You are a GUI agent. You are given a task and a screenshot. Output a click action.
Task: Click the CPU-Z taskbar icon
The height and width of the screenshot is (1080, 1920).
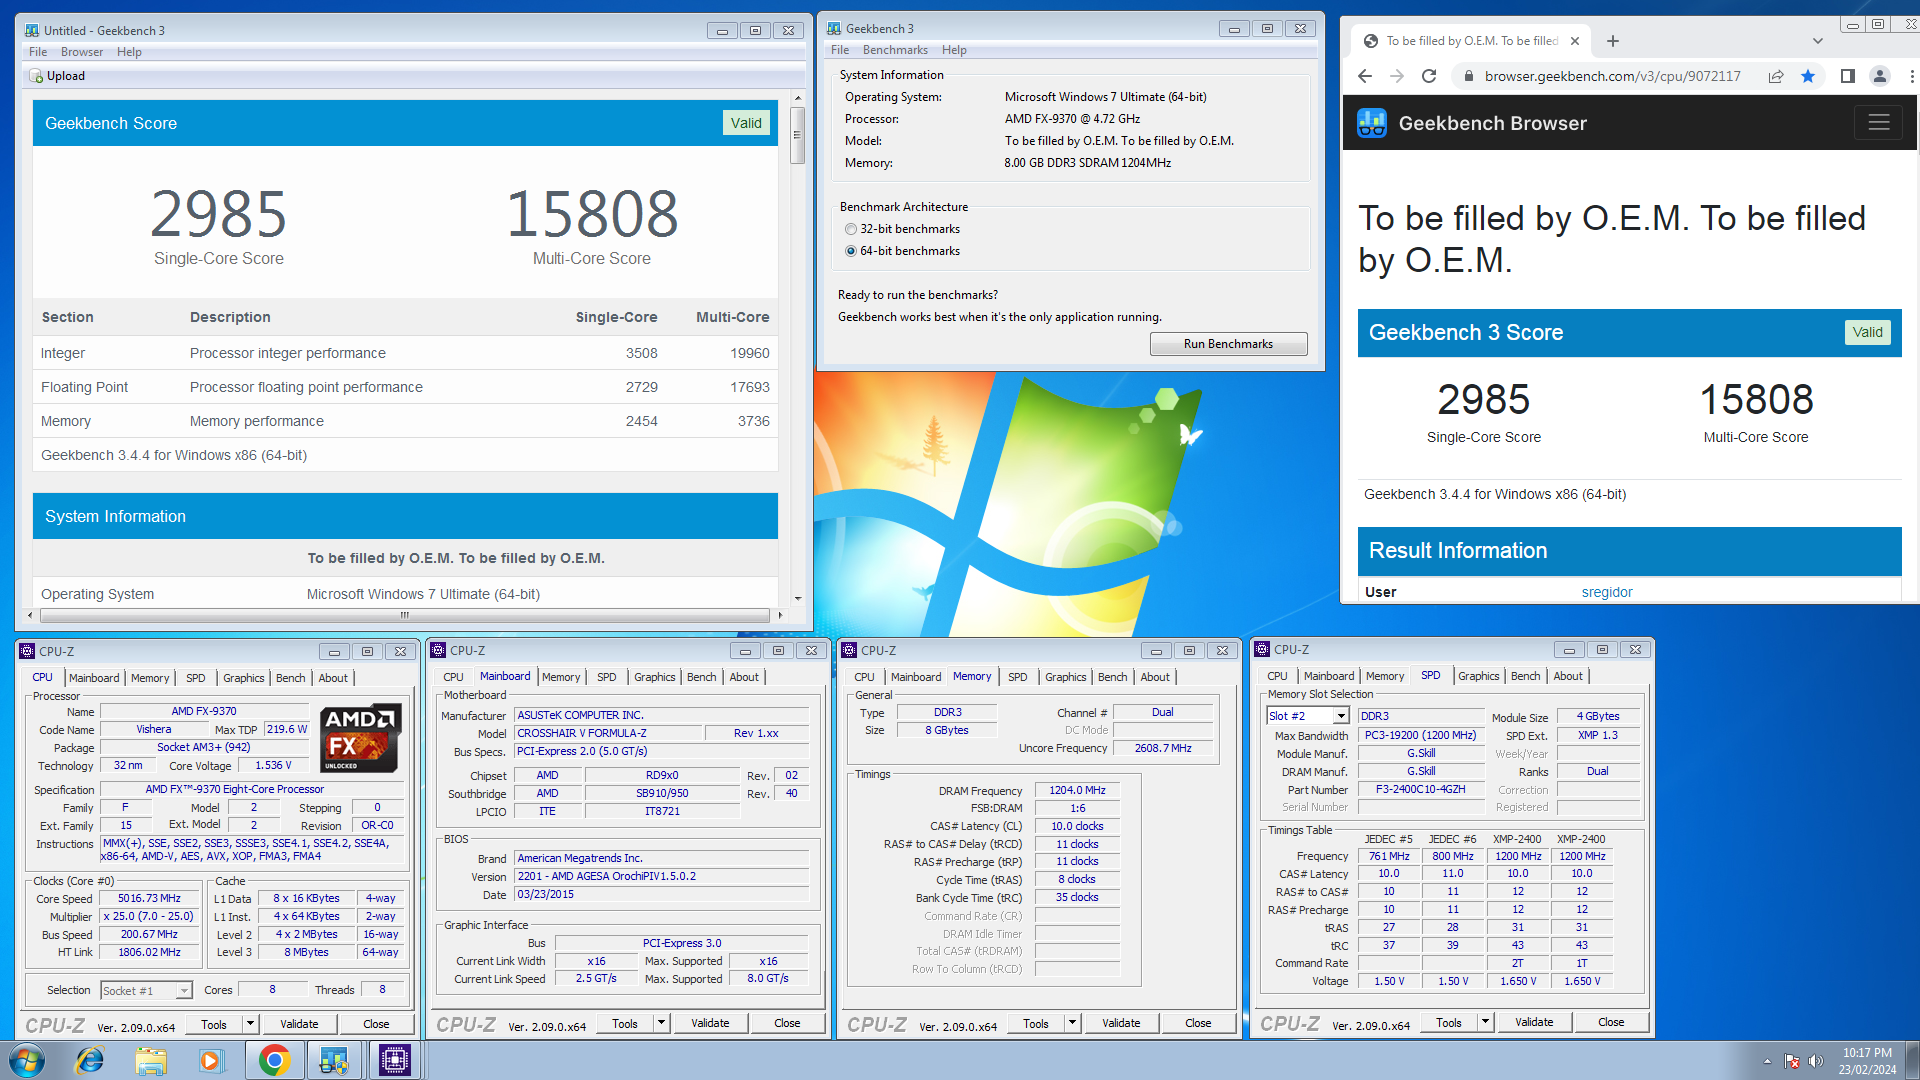coord(395,1060)
